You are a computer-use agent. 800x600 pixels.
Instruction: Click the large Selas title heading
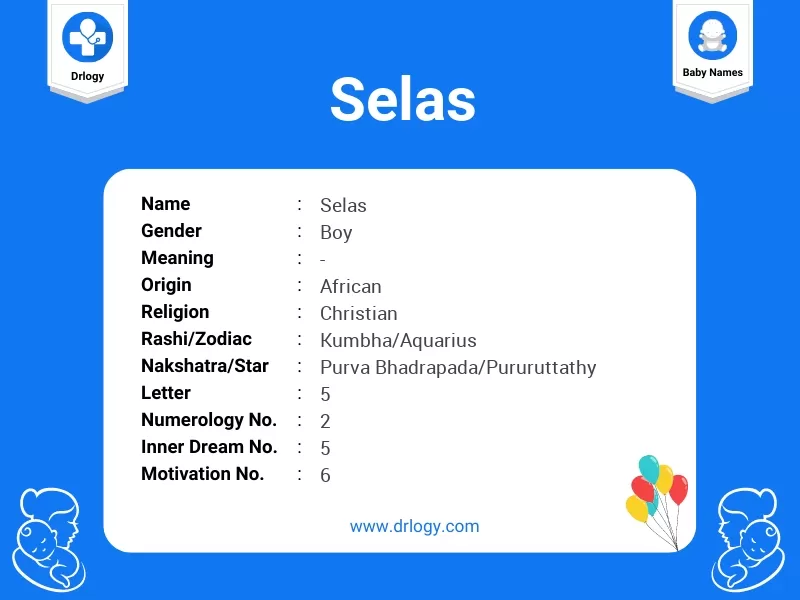(402, 99)
